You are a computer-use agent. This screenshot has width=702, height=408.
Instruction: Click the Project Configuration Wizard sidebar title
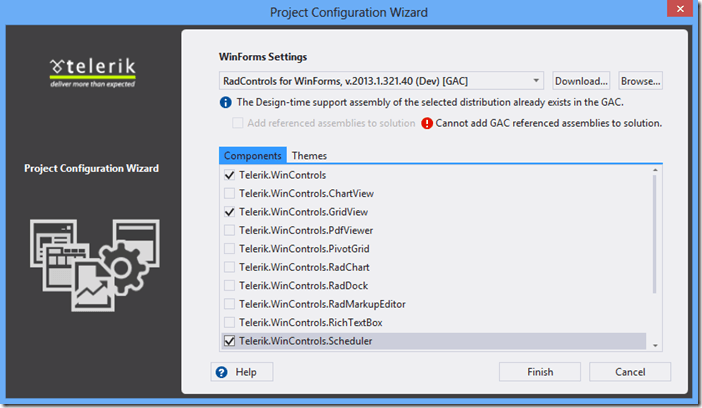(91, 168)
